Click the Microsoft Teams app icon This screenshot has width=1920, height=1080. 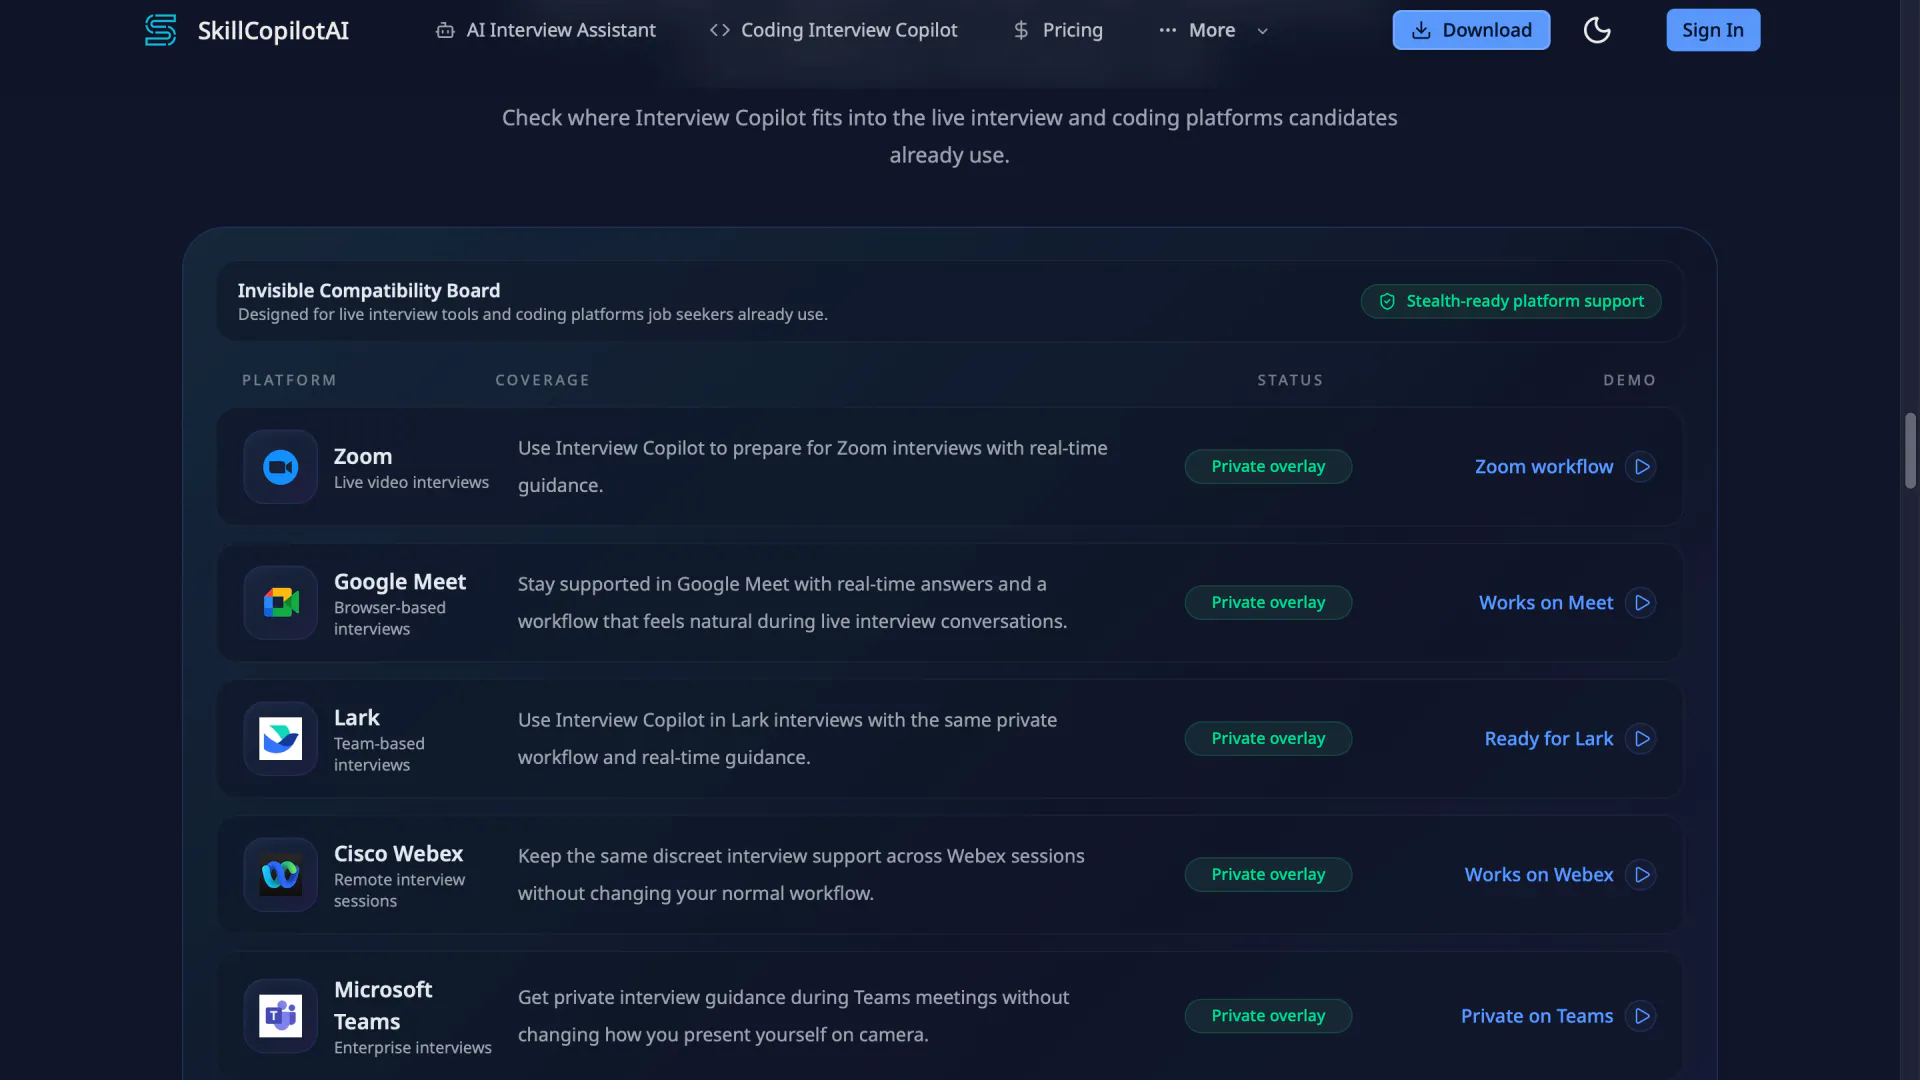pos(280,1016)
